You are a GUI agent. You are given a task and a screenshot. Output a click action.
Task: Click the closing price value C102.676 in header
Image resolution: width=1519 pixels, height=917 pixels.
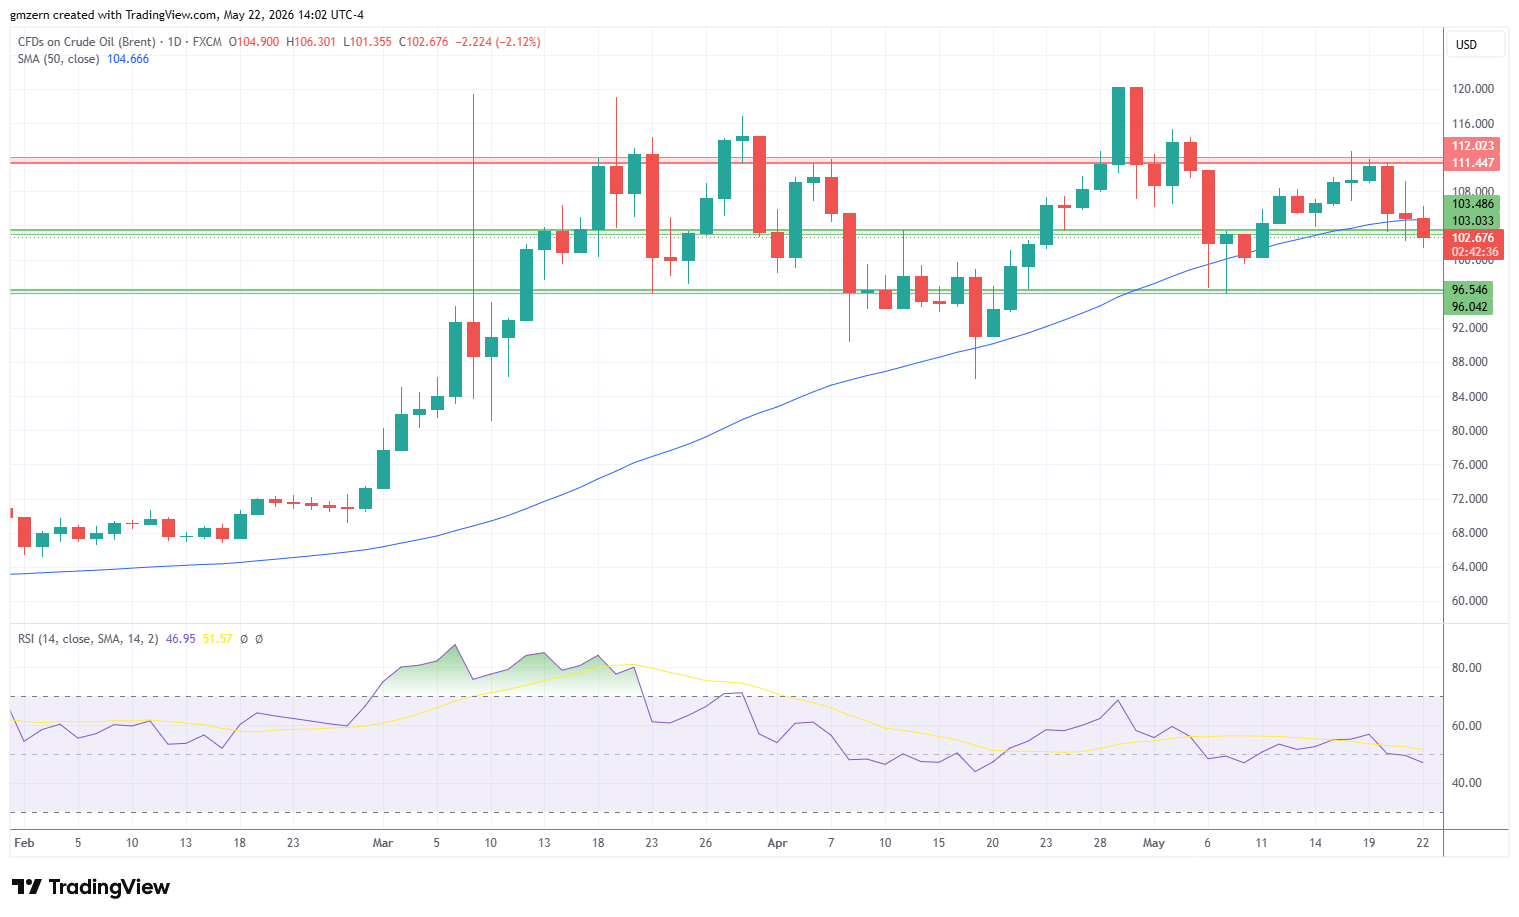[x=423, y=42]
